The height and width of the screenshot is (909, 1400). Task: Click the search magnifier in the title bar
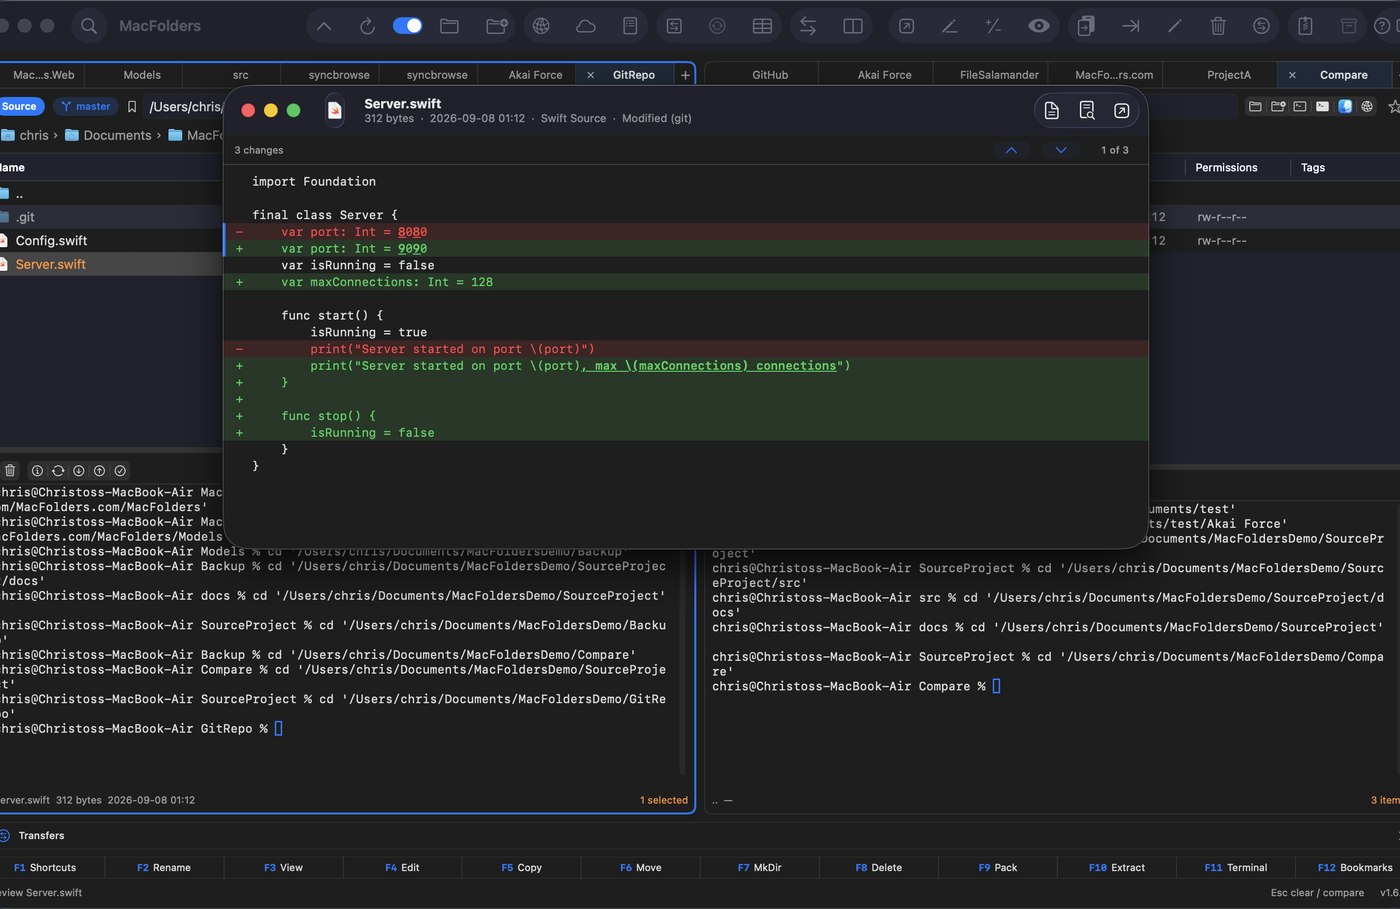pyautogui.click(x=89, y=26)
